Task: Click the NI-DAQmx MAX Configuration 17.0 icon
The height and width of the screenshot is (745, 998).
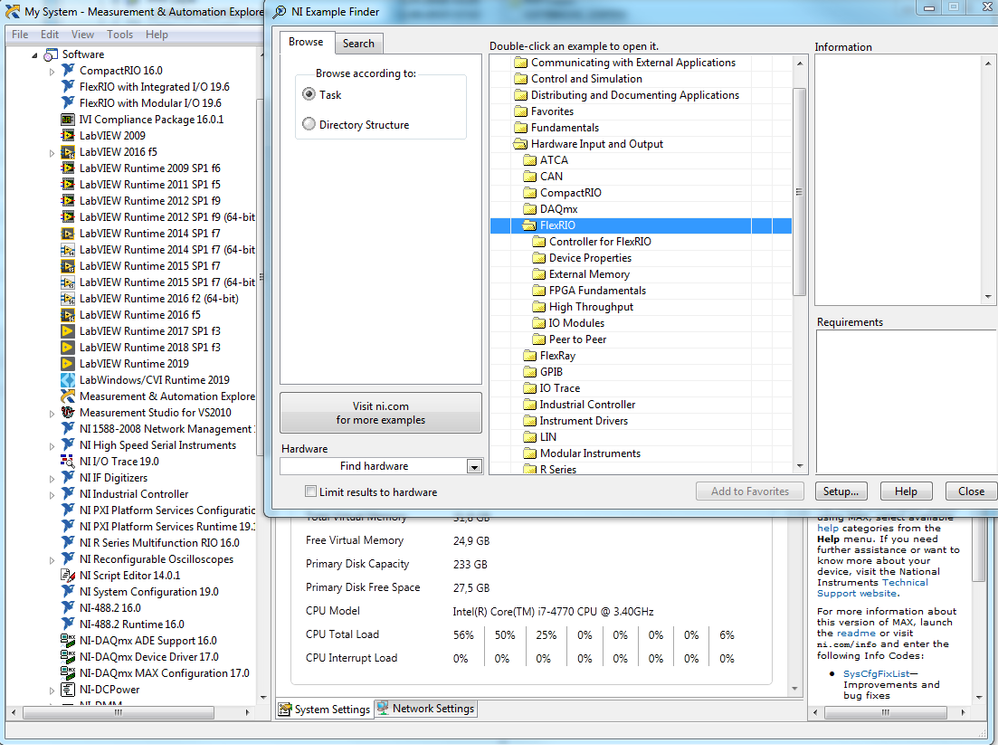Action: (67, 672)
